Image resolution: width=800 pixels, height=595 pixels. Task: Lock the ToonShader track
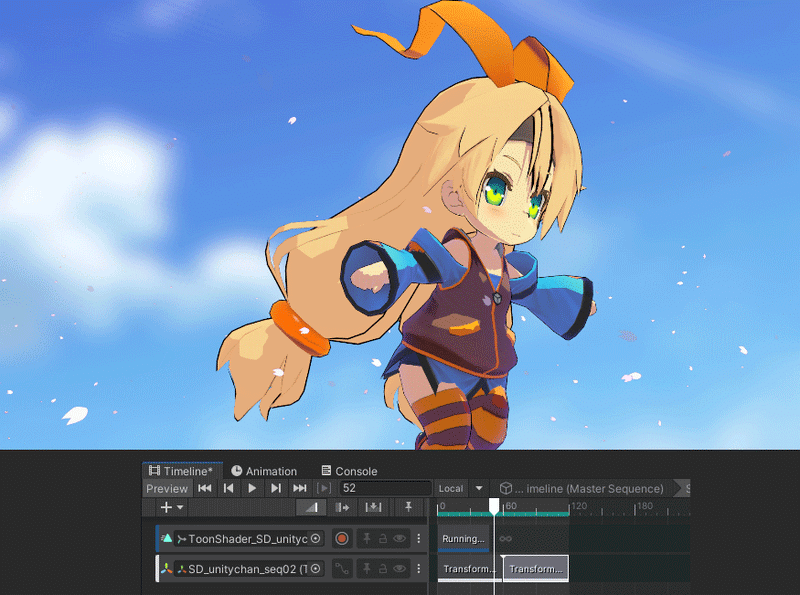coord(383,538)
